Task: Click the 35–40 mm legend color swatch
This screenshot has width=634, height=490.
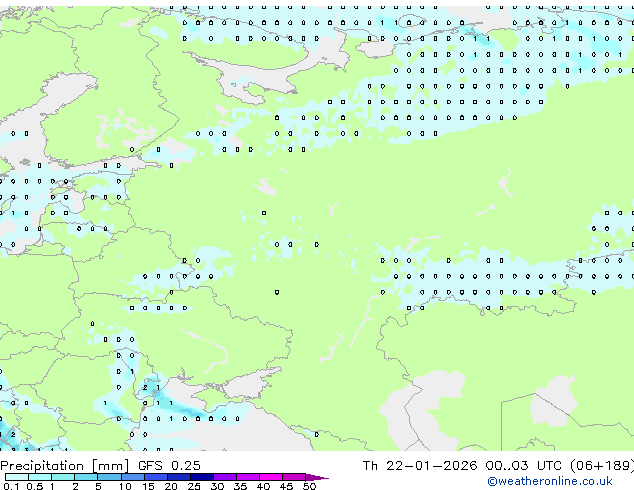Action: pyautogui.click(x=248, y=477)
